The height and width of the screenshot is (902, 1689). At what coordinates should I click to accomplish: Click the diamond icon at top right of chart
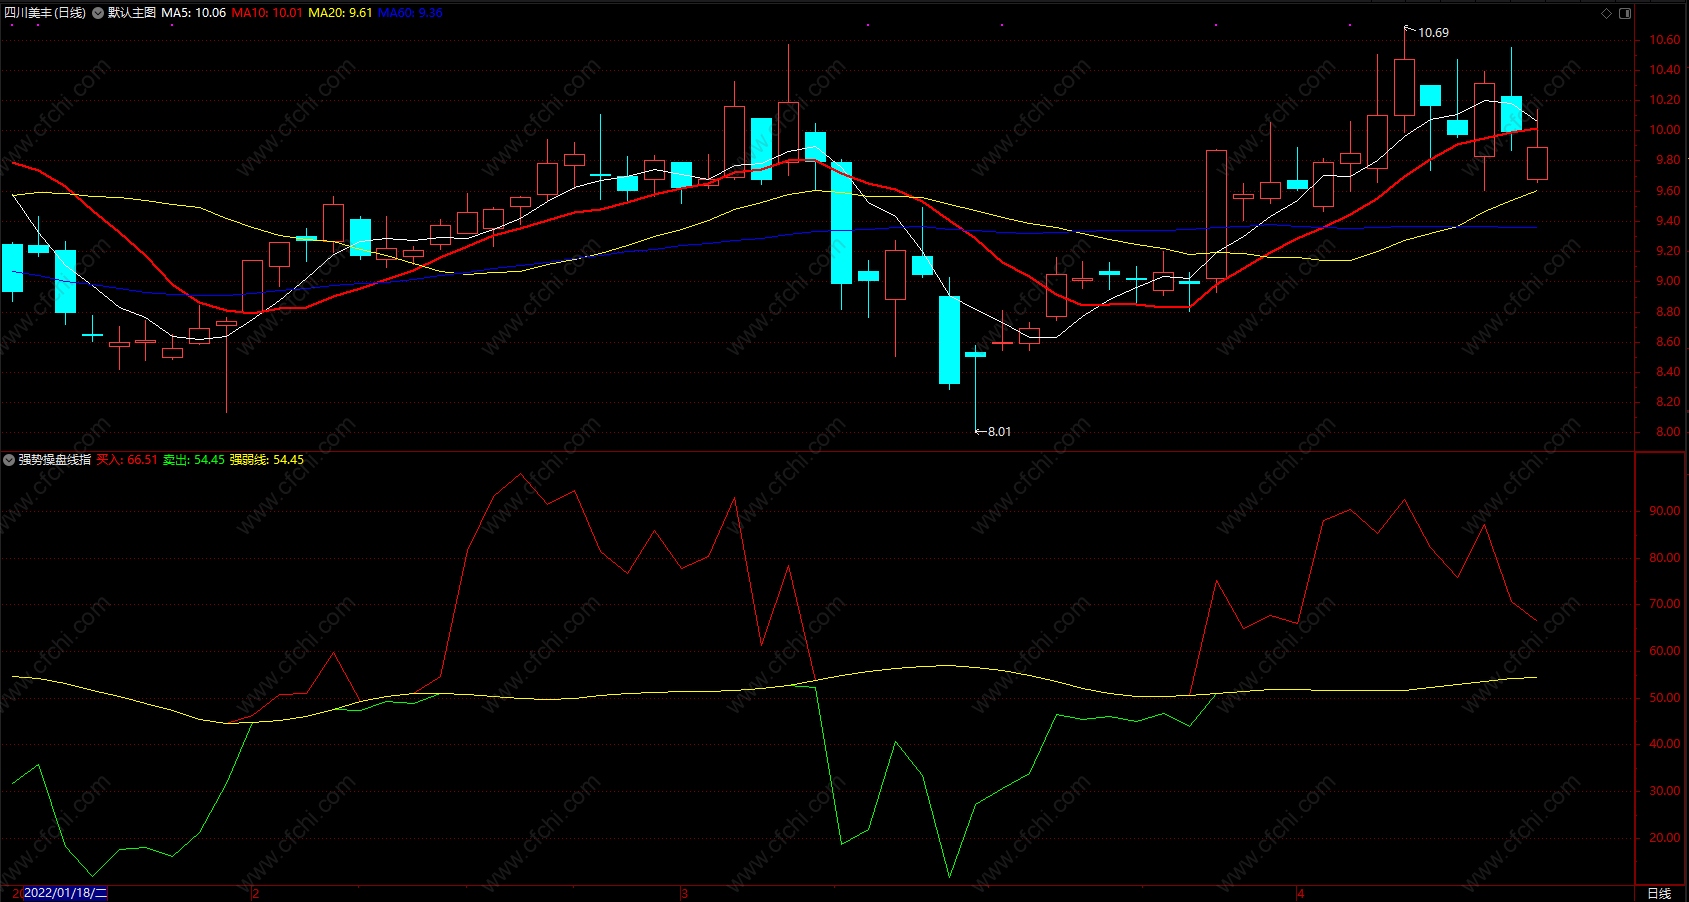[x=1607, y=13]
